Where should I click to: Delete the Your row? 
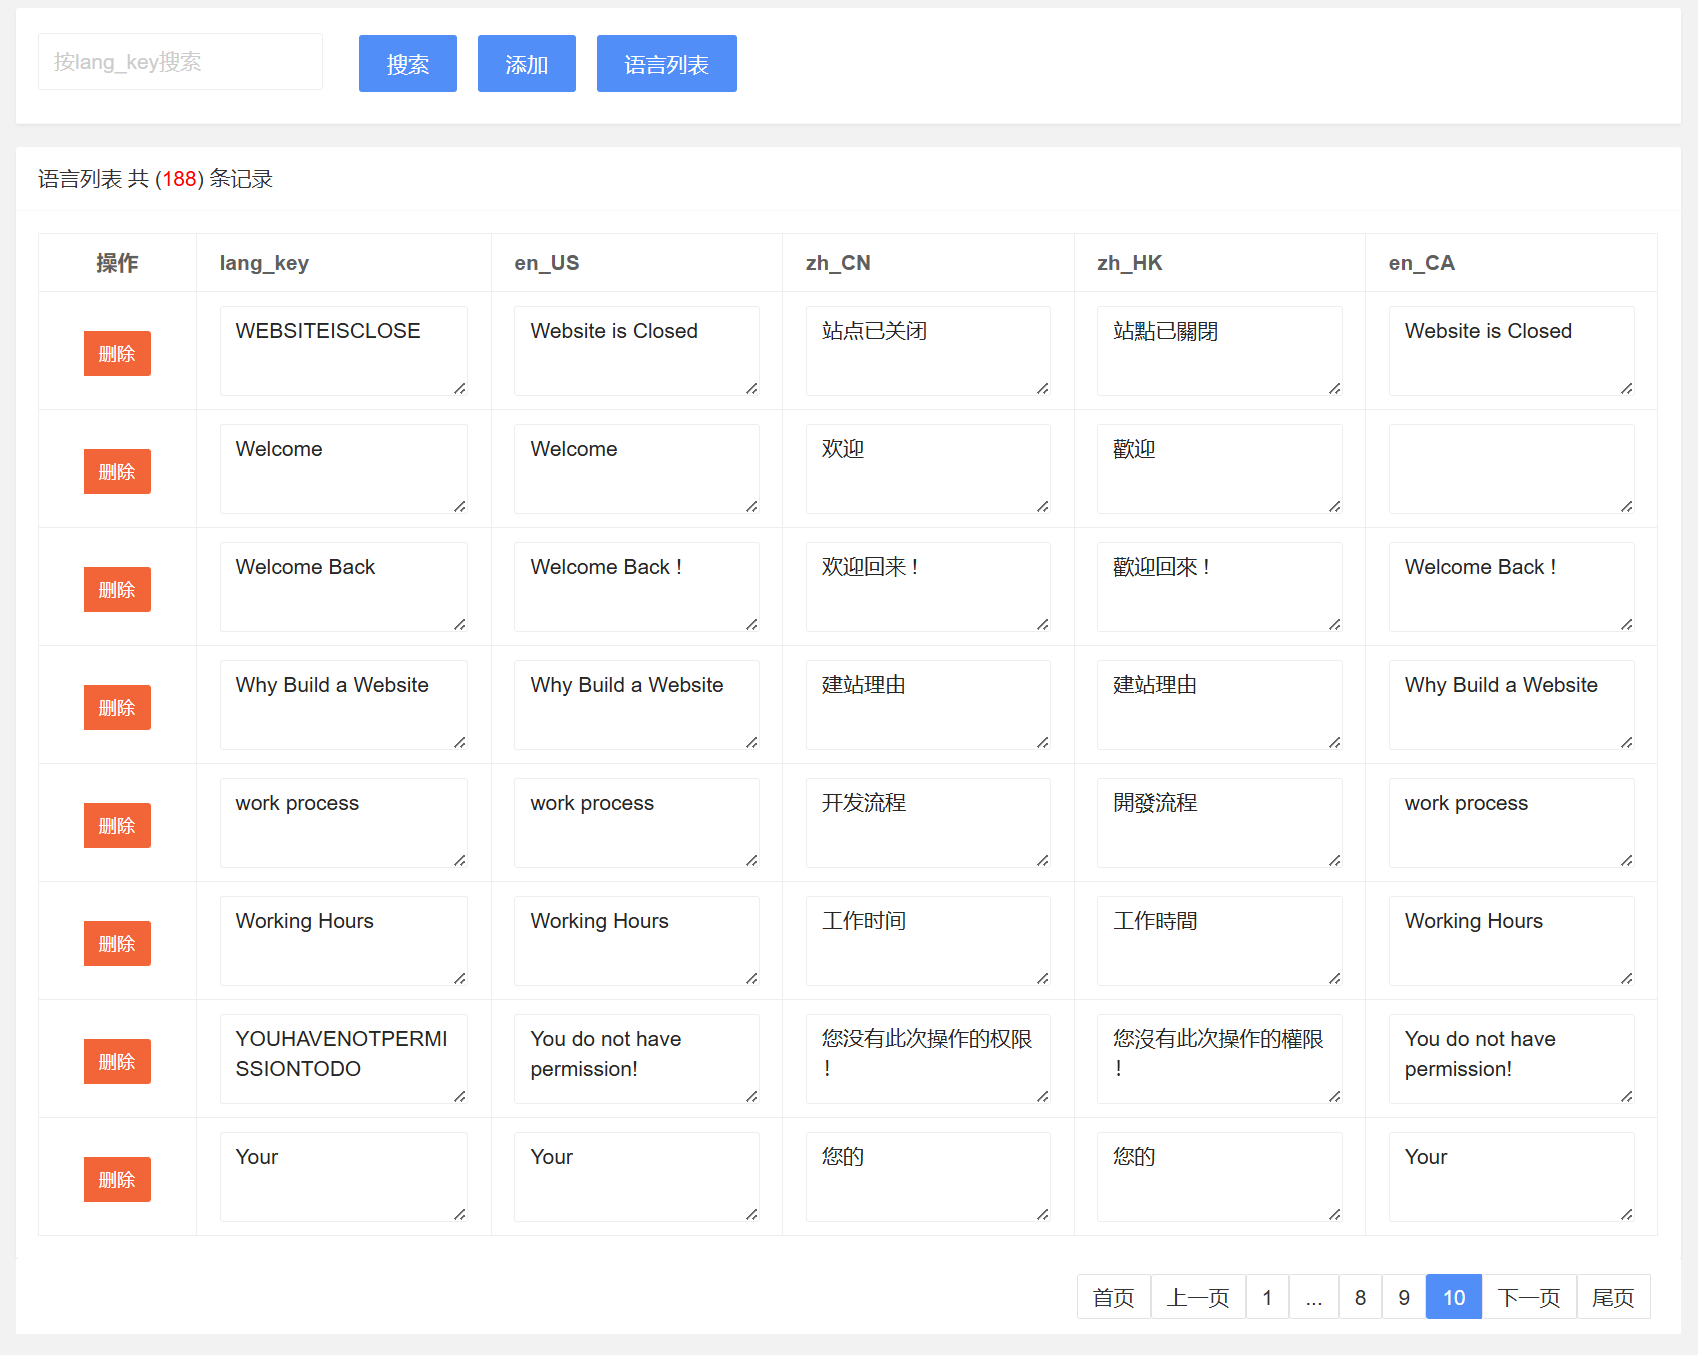click(117, 1180)
